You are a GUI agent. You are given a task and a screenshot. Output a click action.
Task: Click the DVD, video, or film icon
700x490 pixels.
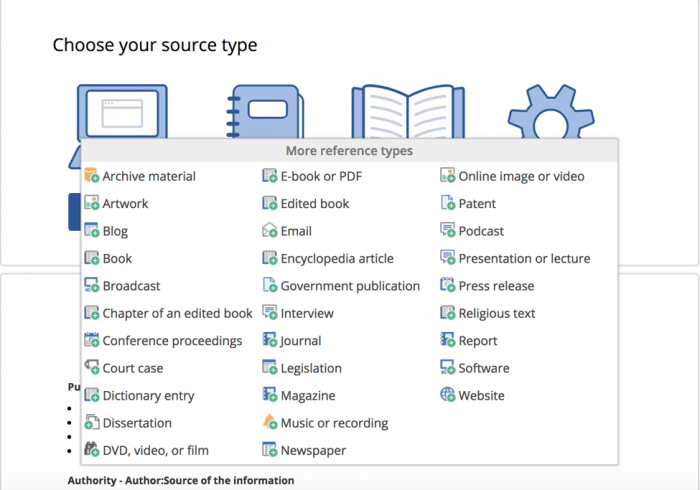click(x=92, y=451)
